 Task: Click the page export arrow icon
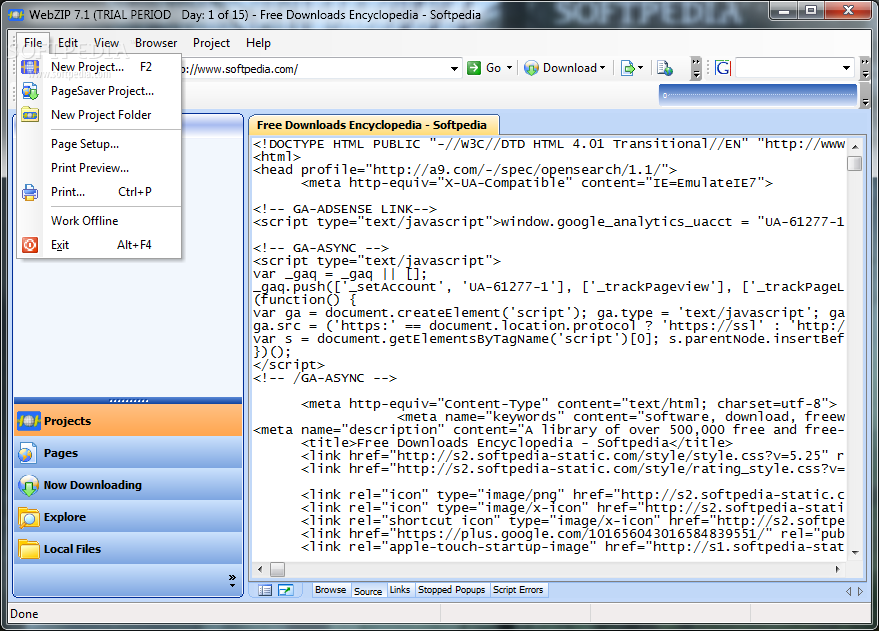(x=628, y=68)
